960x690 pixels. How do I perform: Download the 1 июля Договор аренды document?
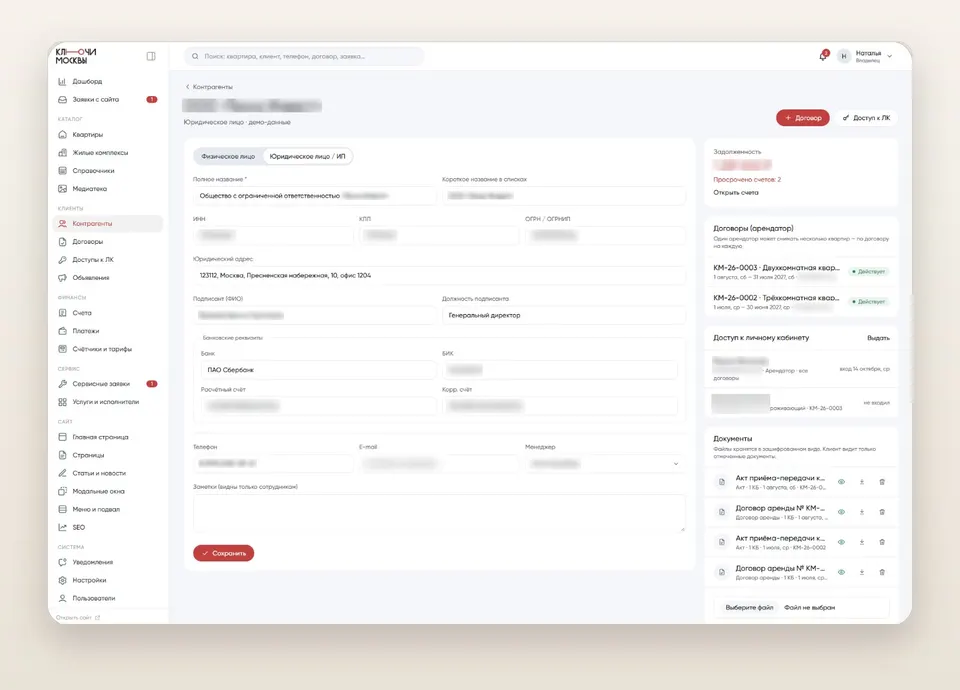pos(861,572)
